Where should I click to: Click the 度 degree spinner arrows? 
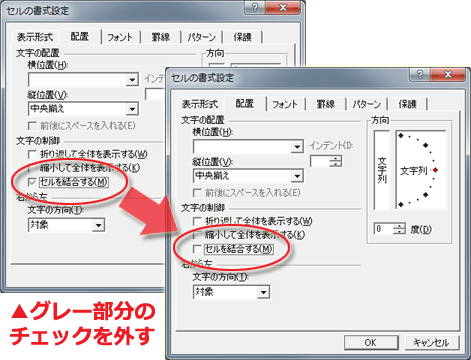pyautogui.click(x=399, y=229)
